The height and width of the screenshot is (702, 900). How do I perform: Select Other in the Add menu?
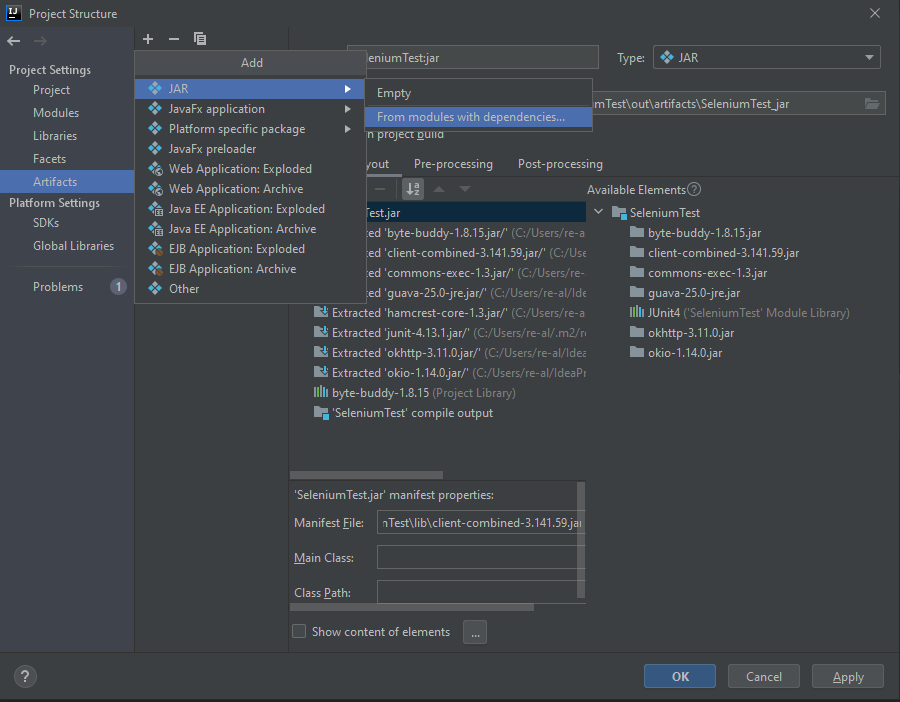tap(250, 289)
